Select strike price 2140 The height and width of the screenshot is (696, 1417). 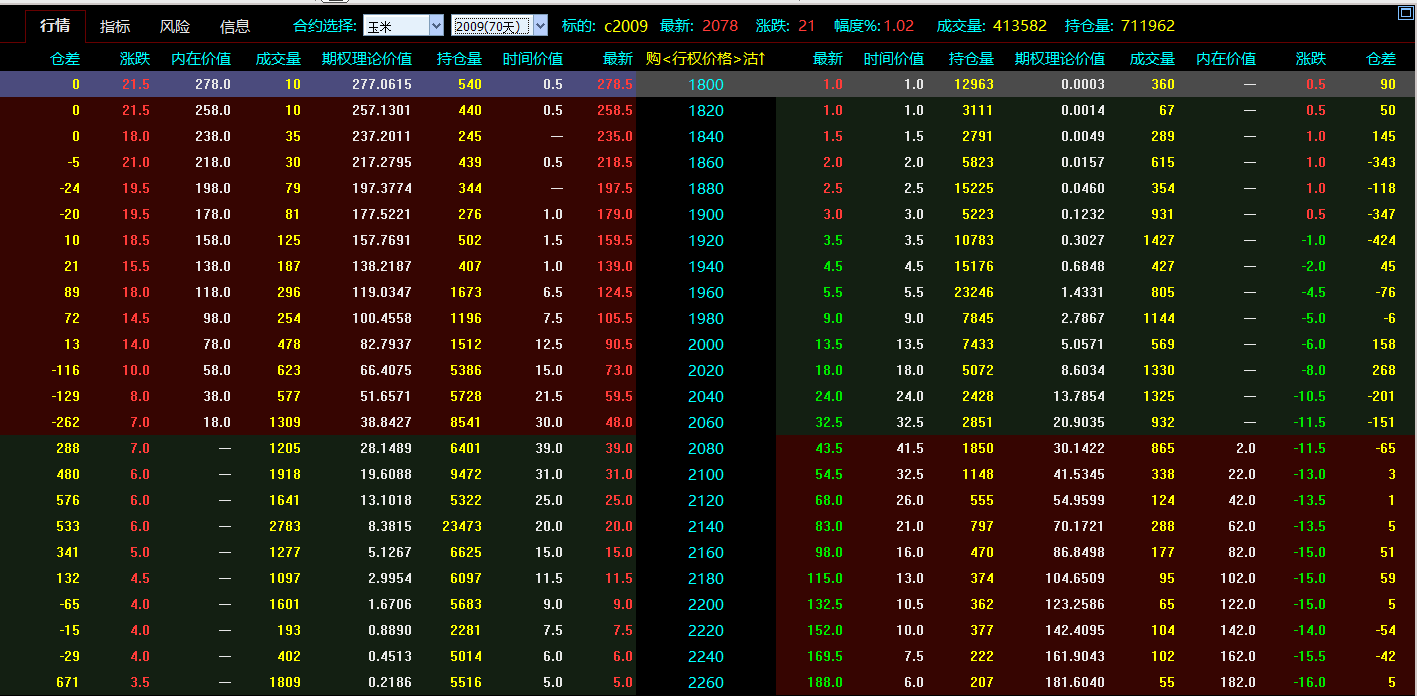(706, 526)
